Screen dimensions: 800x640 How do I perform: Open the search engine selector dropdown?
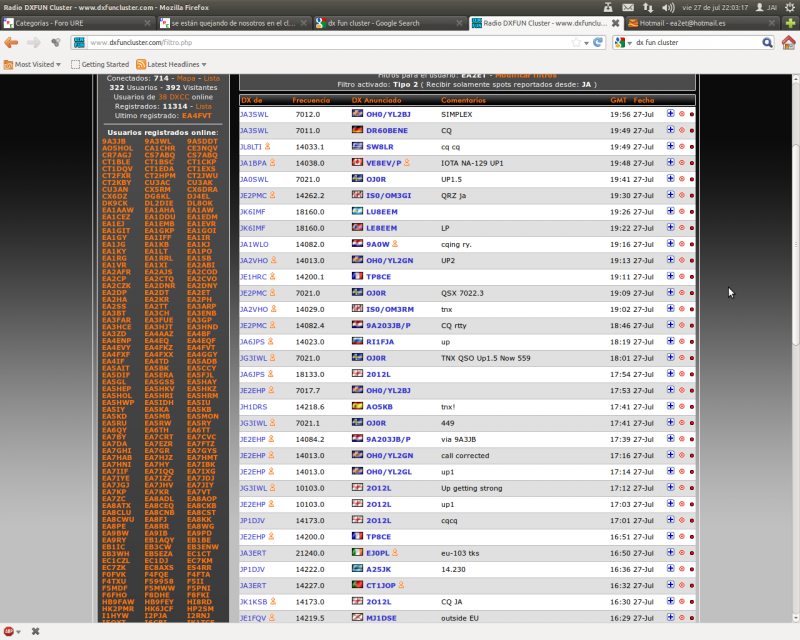pos(623,42)
